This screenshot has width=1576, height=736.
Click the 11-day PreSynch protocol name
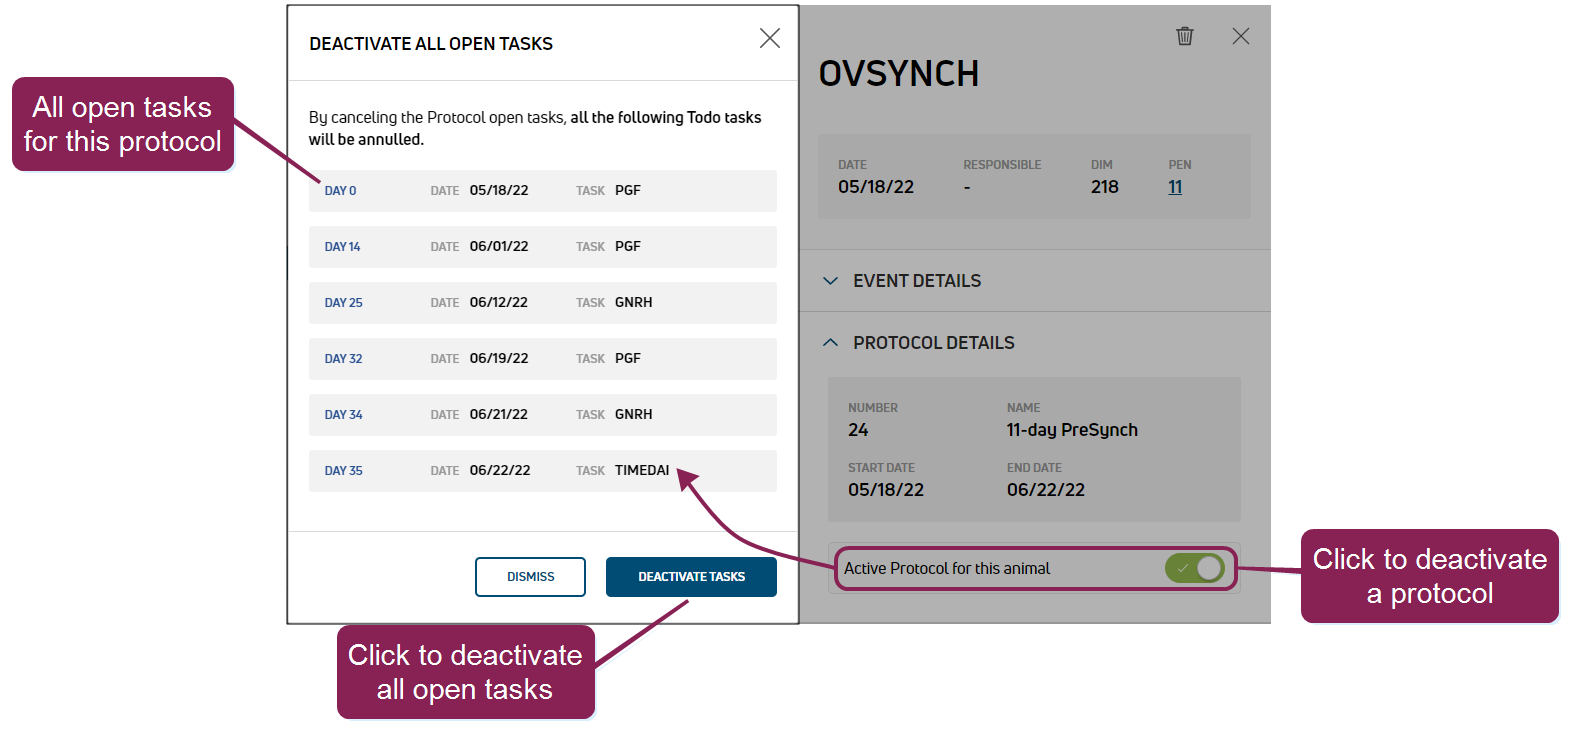click(1072, 430)
